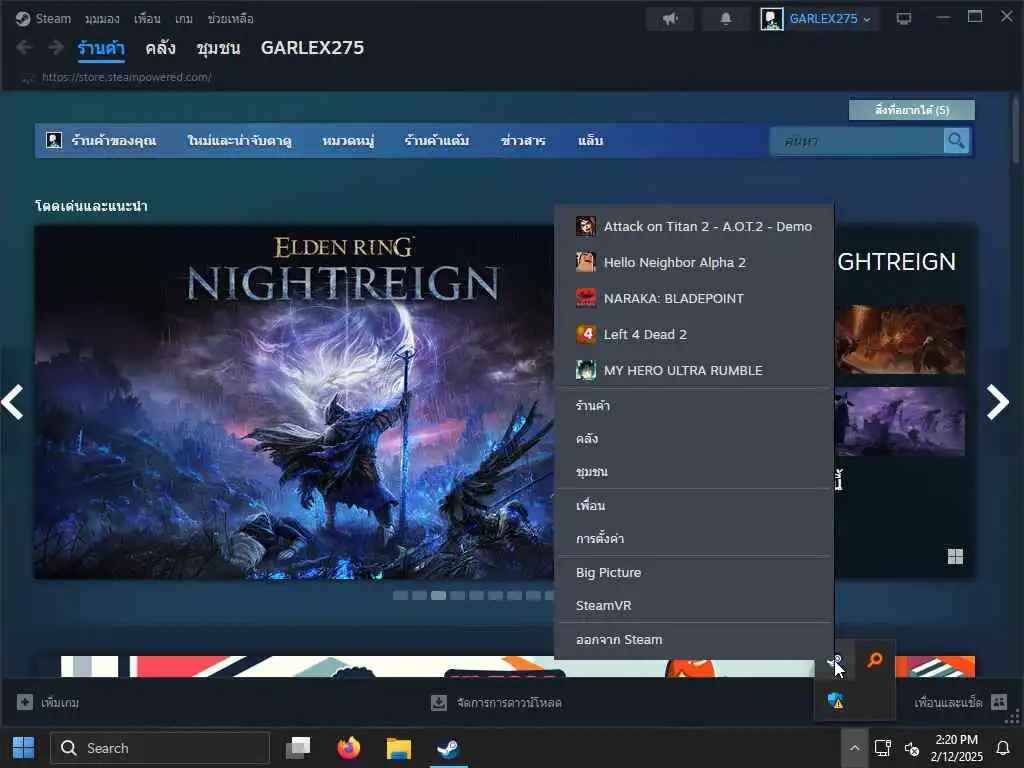Click the Steam tray icon
Screen dimensions: 1024x768
point(834,662)
